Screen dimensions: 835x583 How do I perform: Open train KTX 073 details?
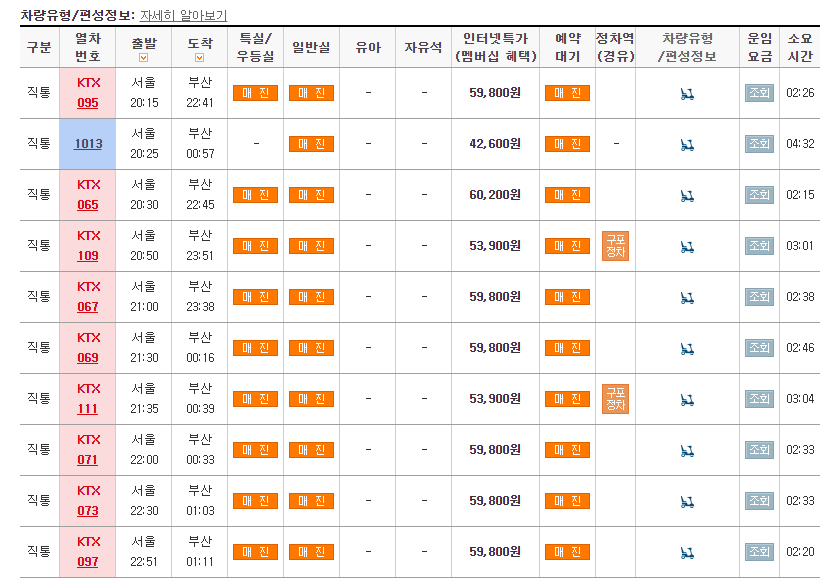point(88,511)
